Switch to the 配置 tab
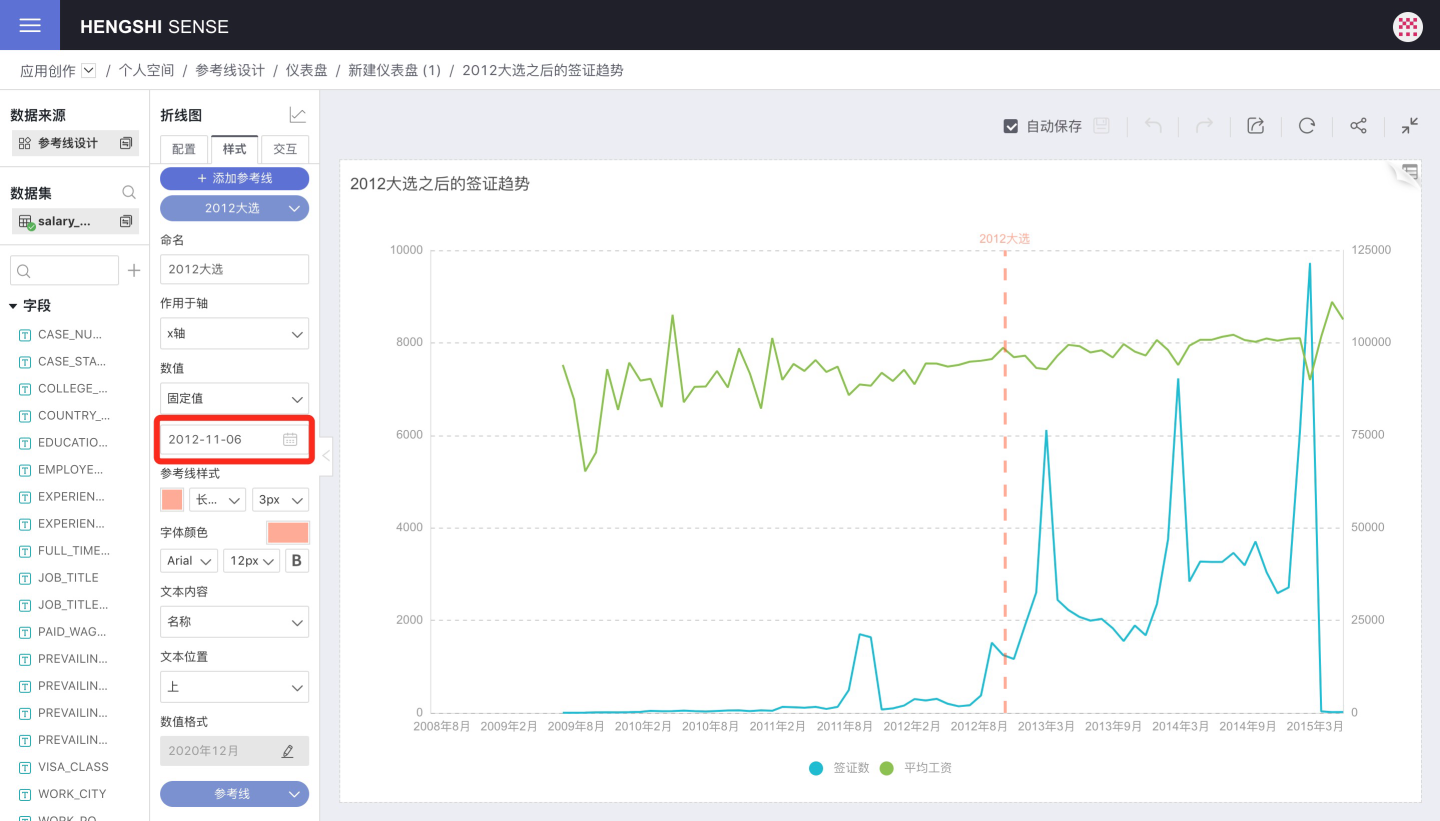Screen dimensions: 1440x821 (184, 149)
